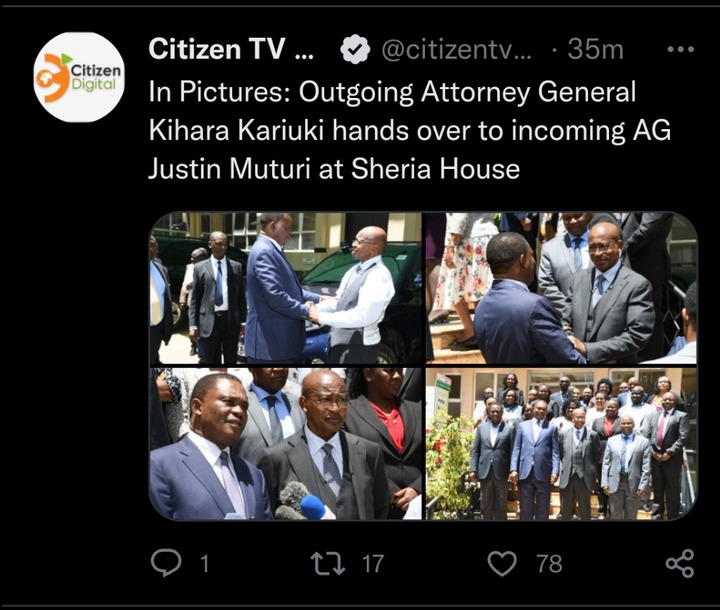View the press briefing microphones photo
Viewport: 720px width, 610px height.
(286, 444)
